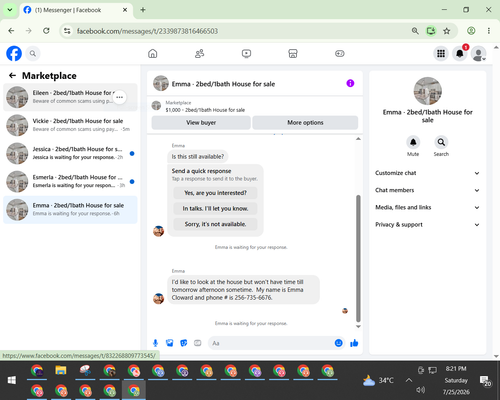Viewport: 500px width, 400px height.
Task: Show hidden system tray icons chevron
Action: 409,380
